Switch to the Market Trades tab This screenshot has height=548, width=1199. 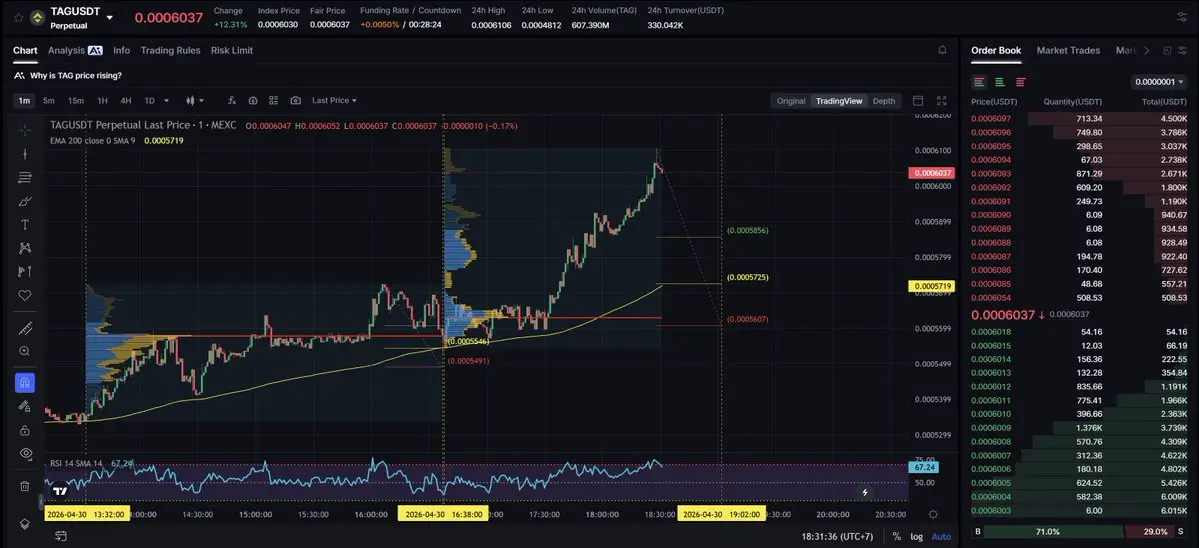(x=1068, y=50)
